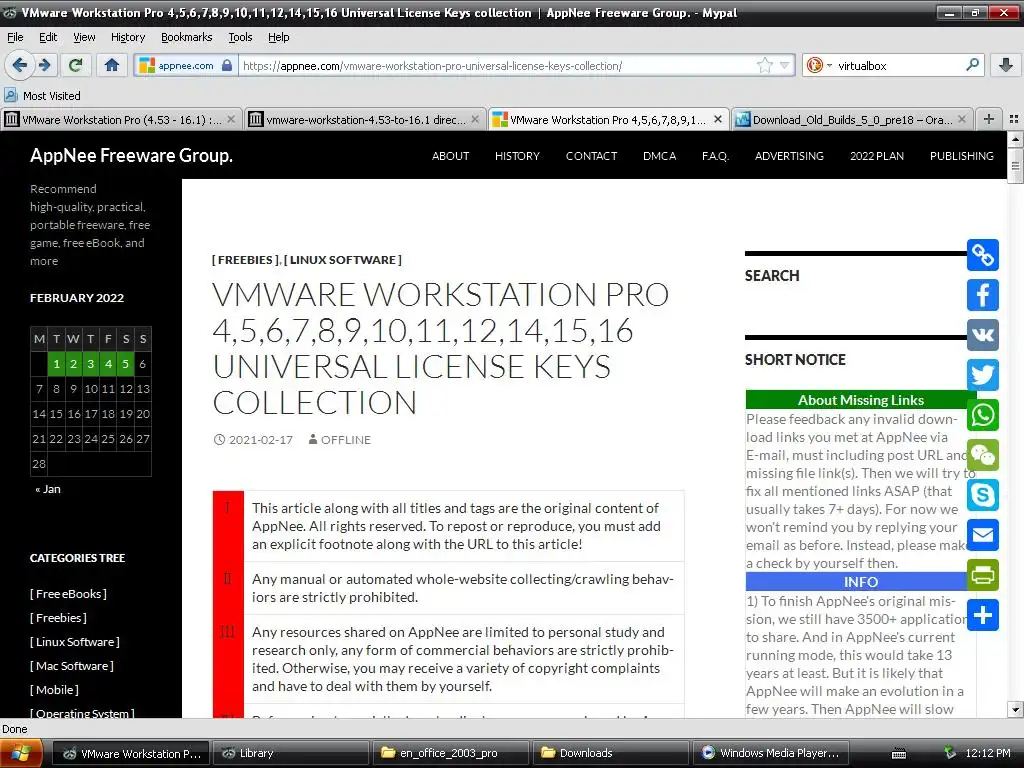Open the DMCA nav link
The height and width of the screenshot is (768, 1024).
tap(660, 156)
